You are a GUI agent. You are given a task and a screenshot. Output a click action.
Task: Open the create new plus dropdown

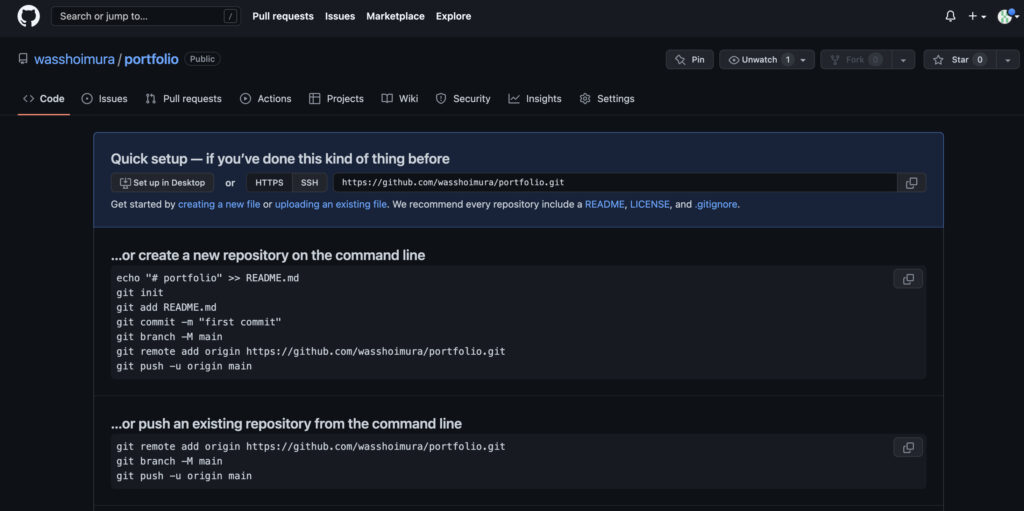click(977, 16)
